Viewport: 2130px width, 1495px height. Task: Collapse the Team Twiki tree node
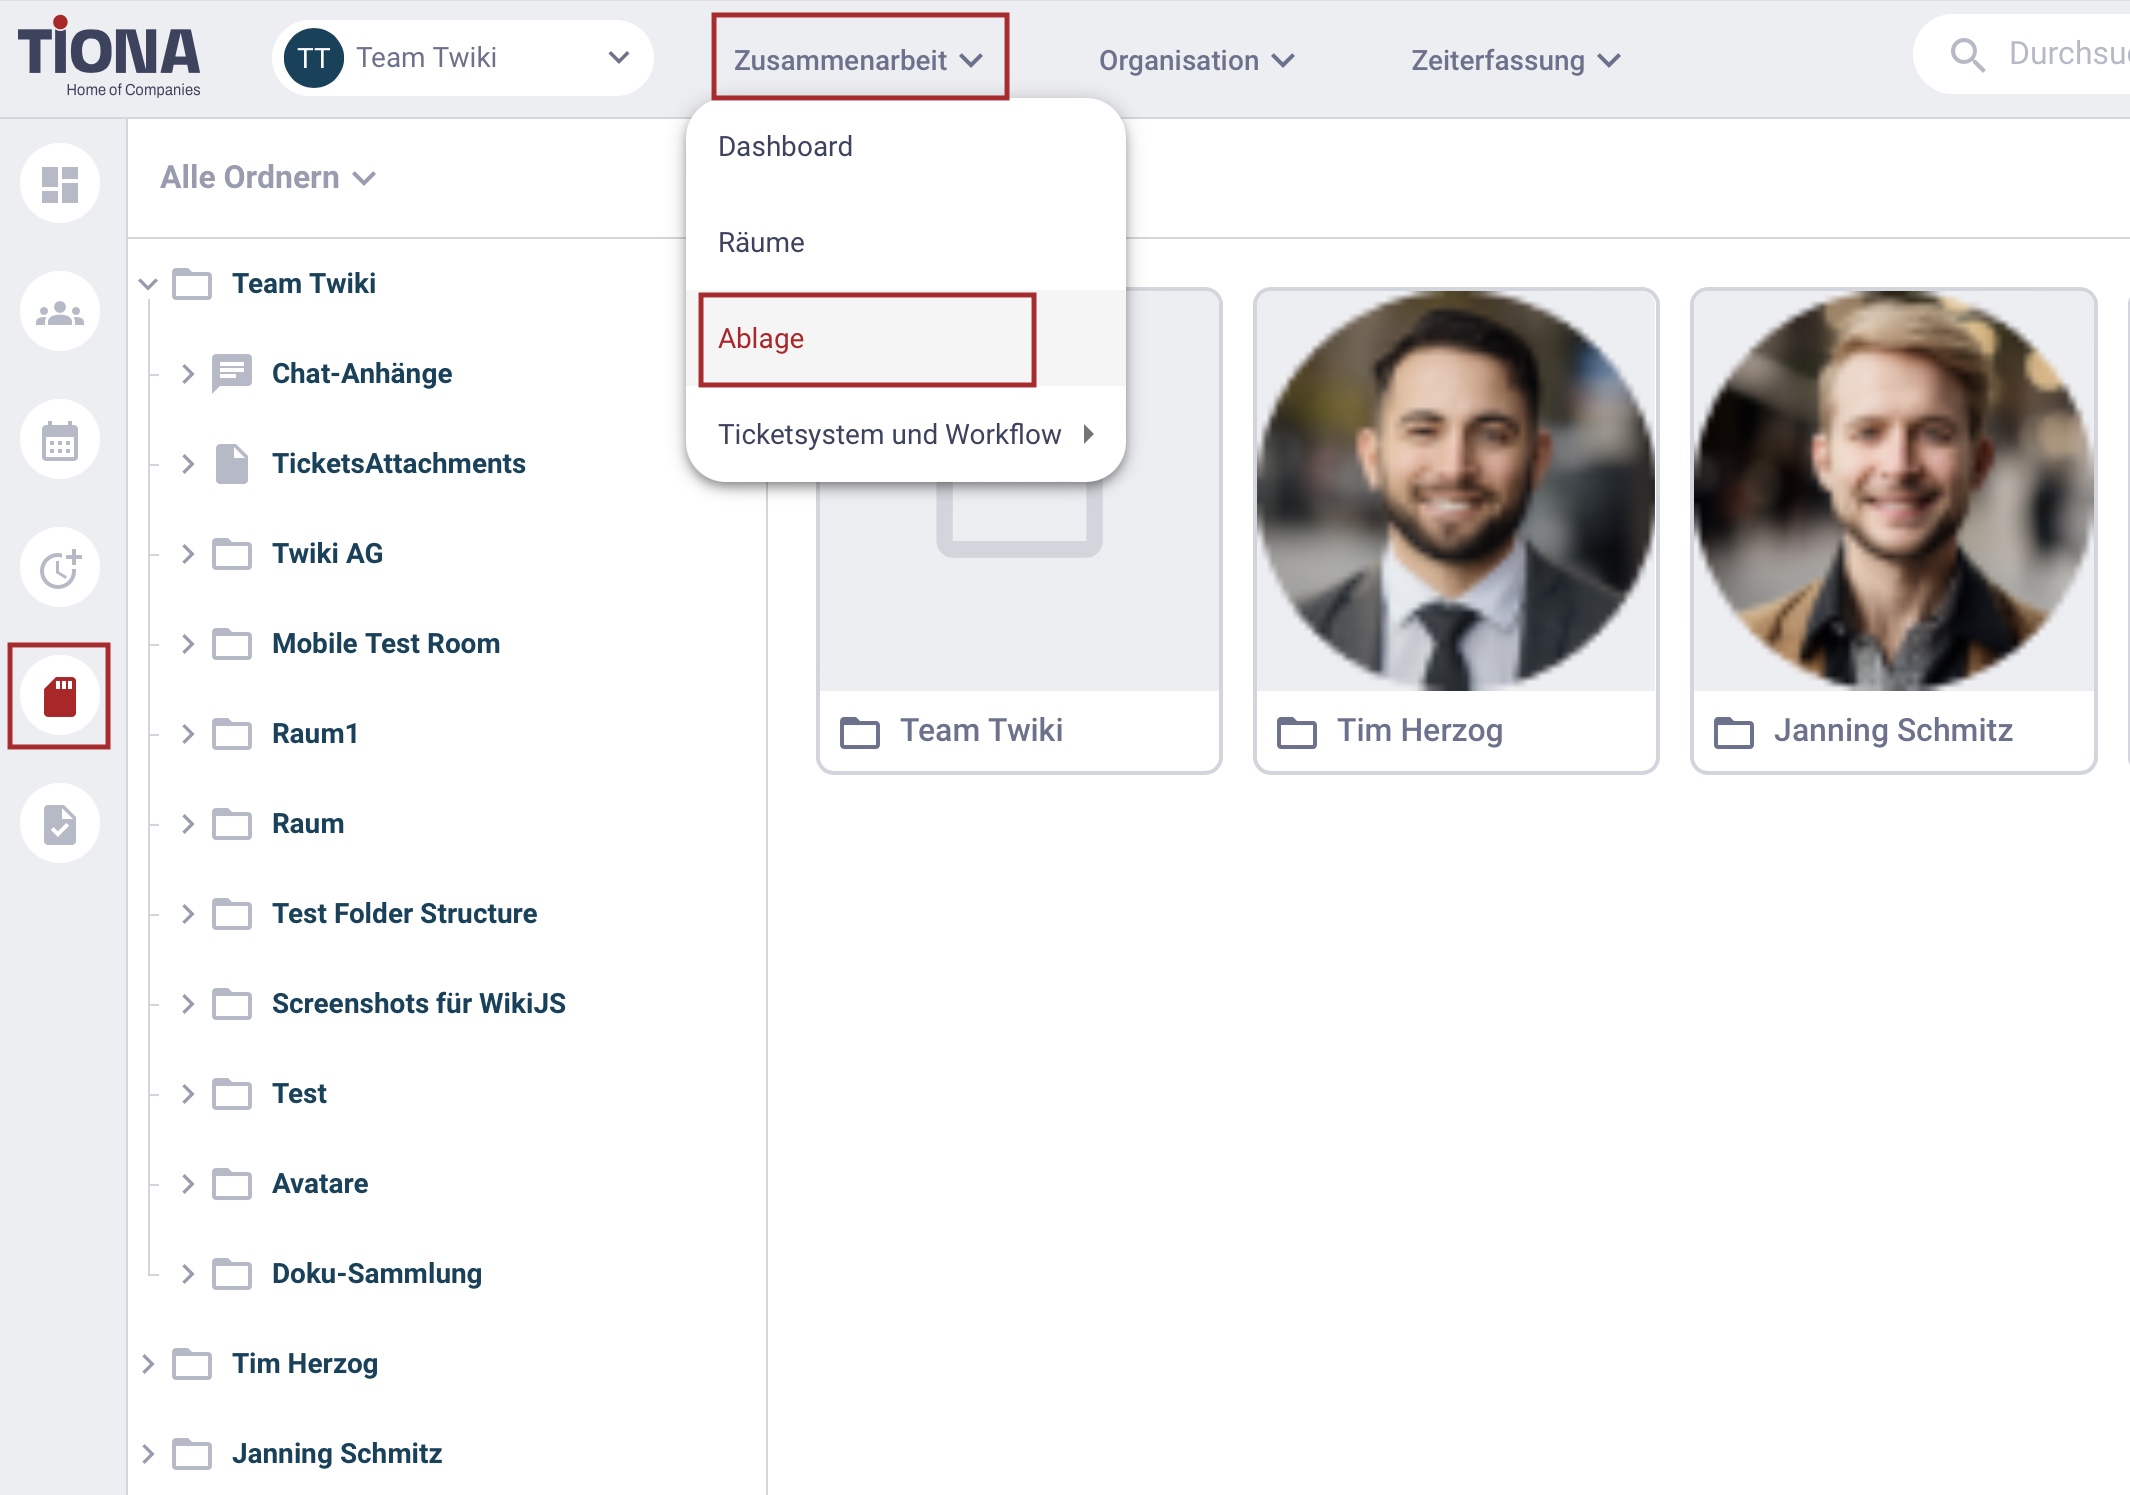pyautogui.click(x=148, y=284)
